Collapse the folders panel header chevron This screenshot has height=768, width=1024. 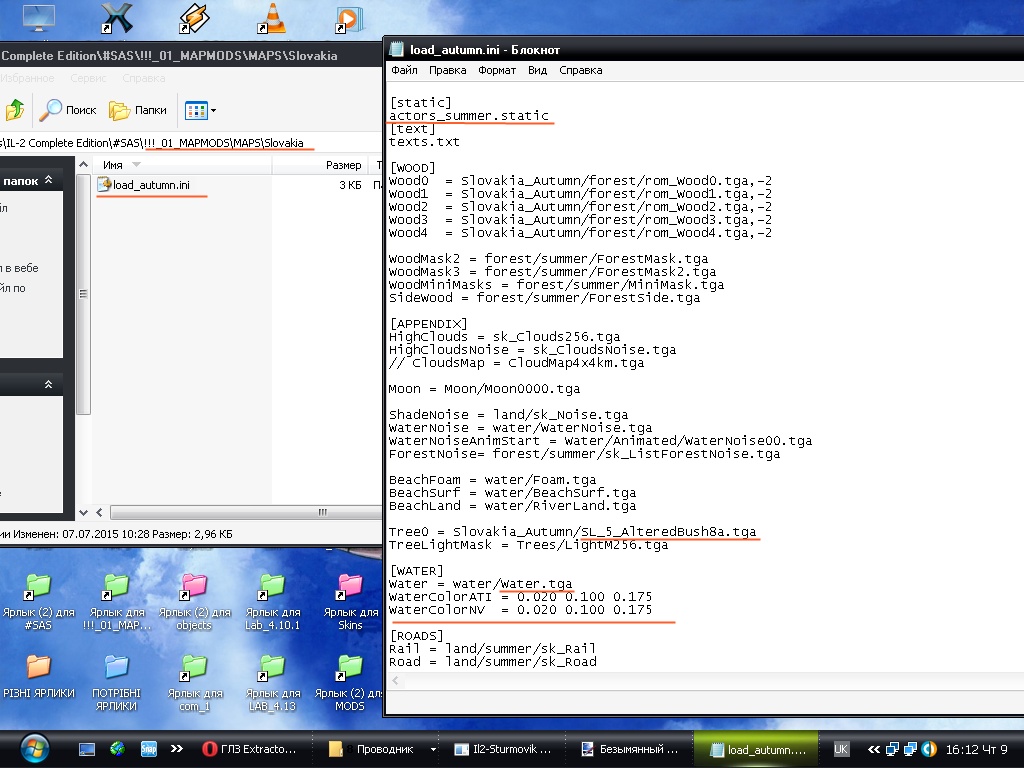point(47,181)
